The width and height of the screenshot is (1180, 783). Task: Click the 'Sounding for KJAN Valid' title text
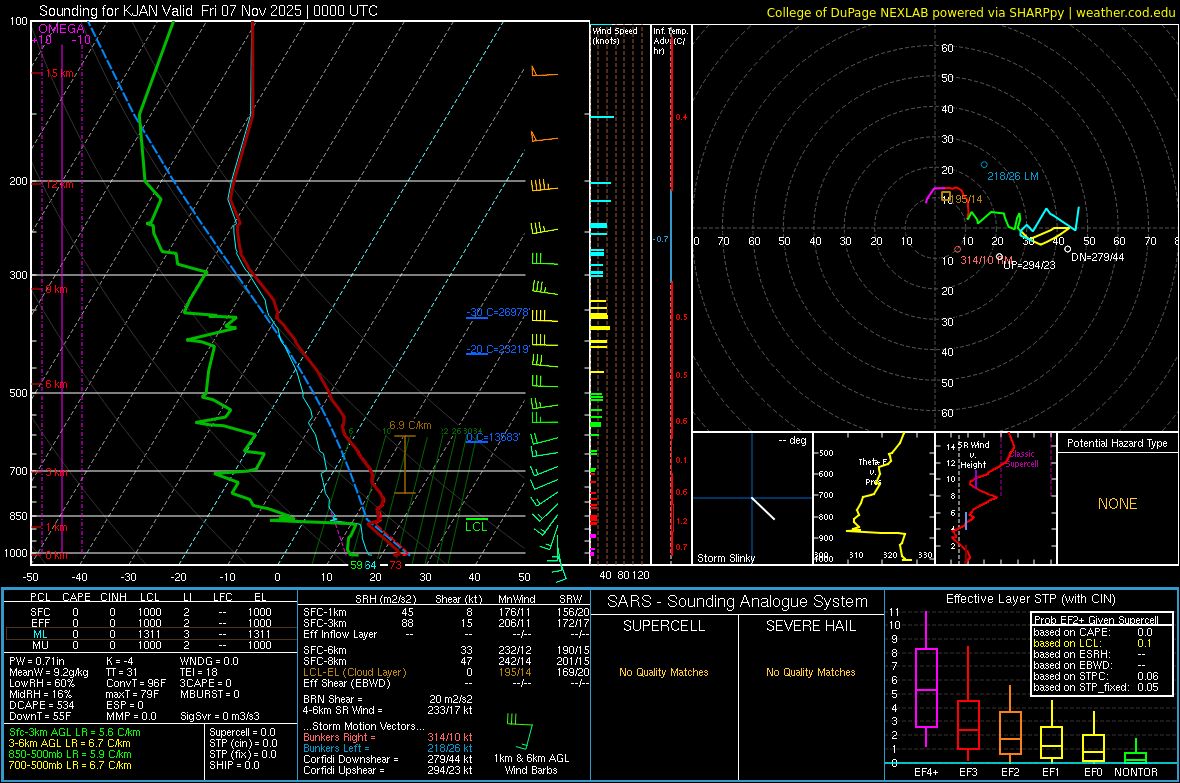coord(116,11)
